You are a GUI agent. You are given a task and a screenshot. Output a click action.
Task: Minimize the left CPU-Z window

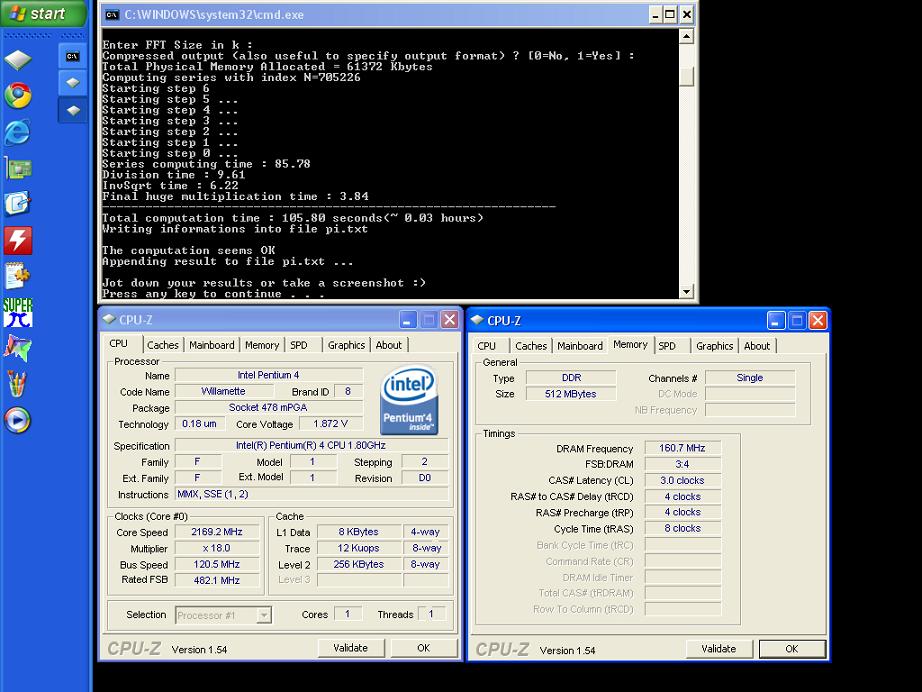pos(408,320)
